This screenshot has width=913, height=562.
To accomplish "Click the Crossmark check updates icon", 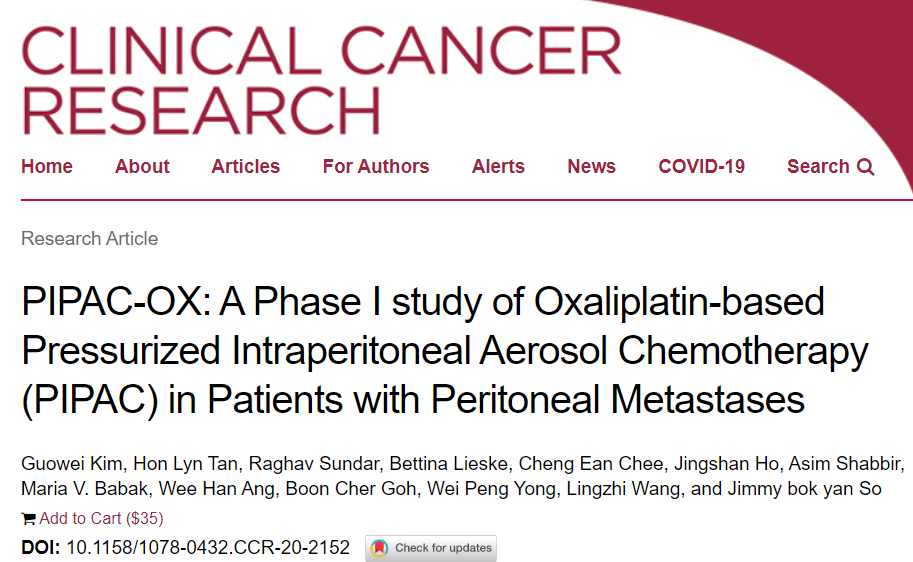I will tap(380, 548).
